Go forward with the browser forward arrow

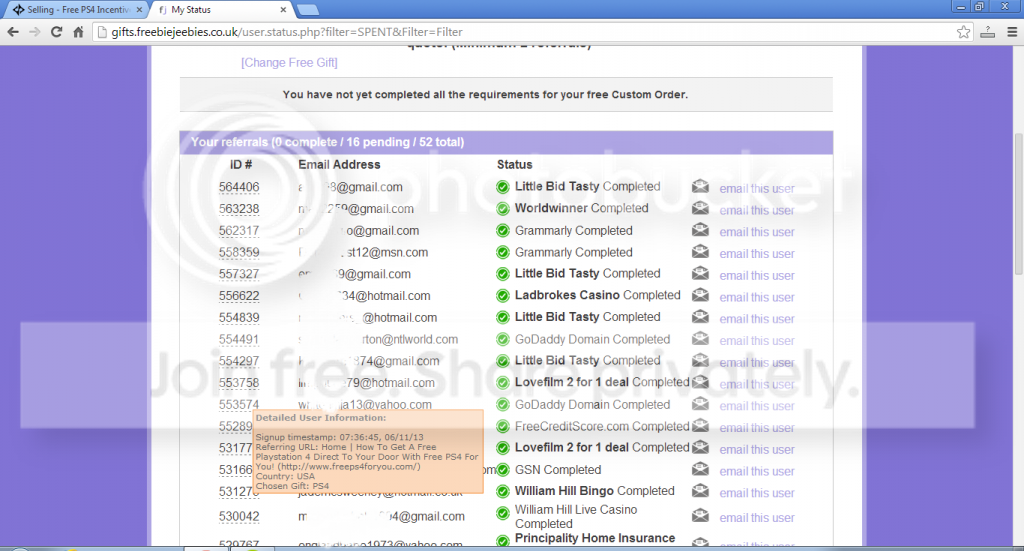tap(35, 31)
